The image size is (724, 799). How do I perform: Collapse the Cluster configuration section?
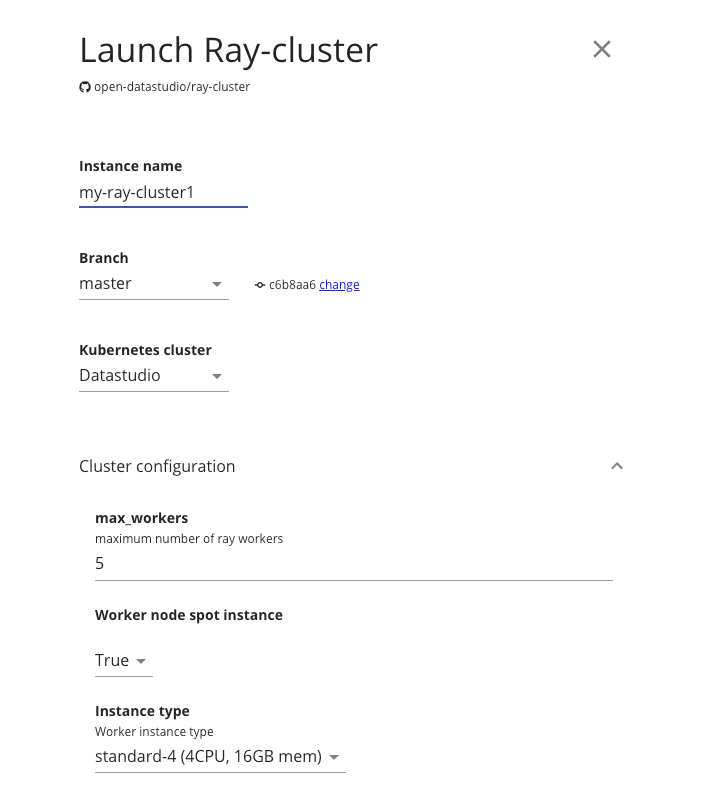[617, 466]
